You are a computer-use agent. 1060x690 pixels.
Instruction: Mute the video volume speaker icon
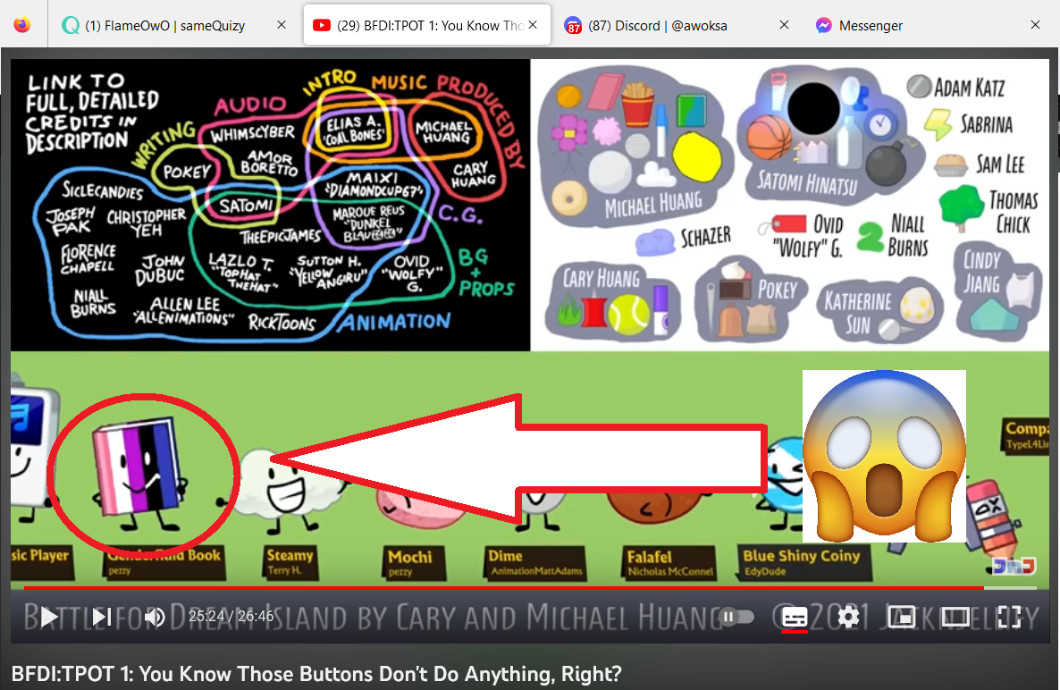tap(154, 617)
